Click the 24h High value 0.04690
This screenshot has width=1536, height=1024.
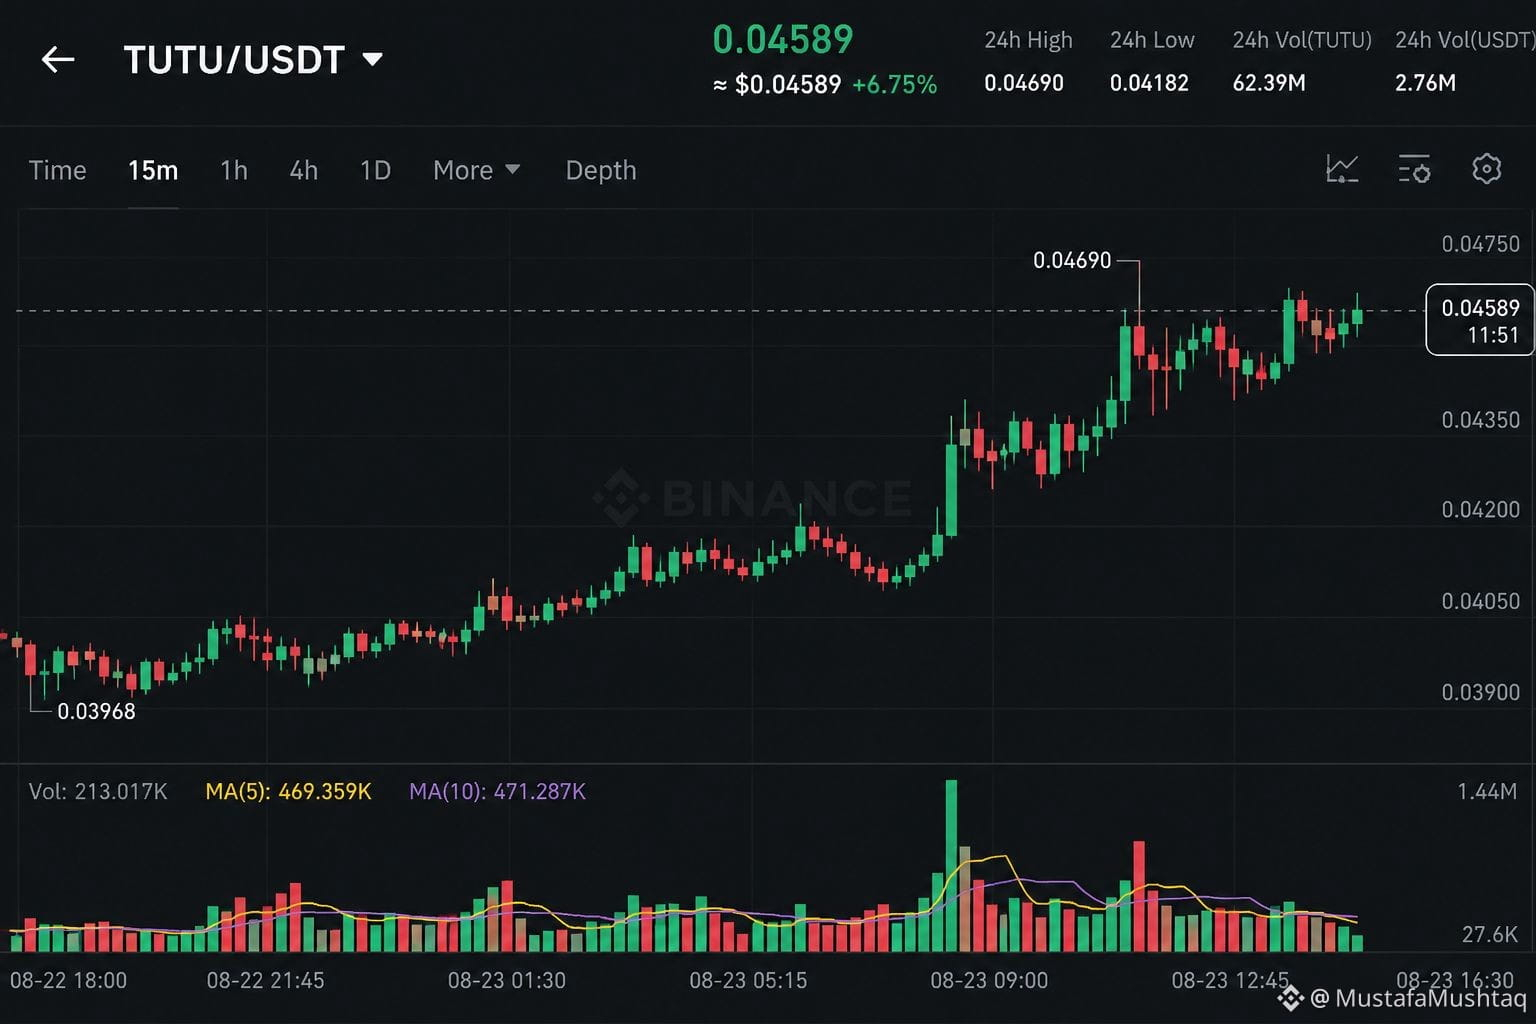tap(1024, 83)
